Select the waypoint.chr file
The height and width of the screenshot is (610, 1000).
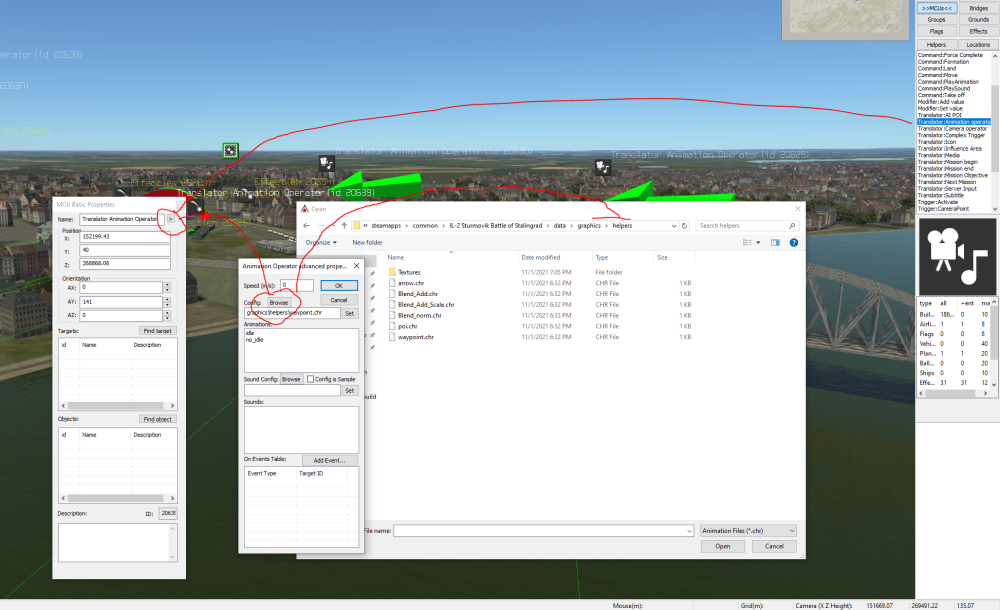tap(415, 337)
